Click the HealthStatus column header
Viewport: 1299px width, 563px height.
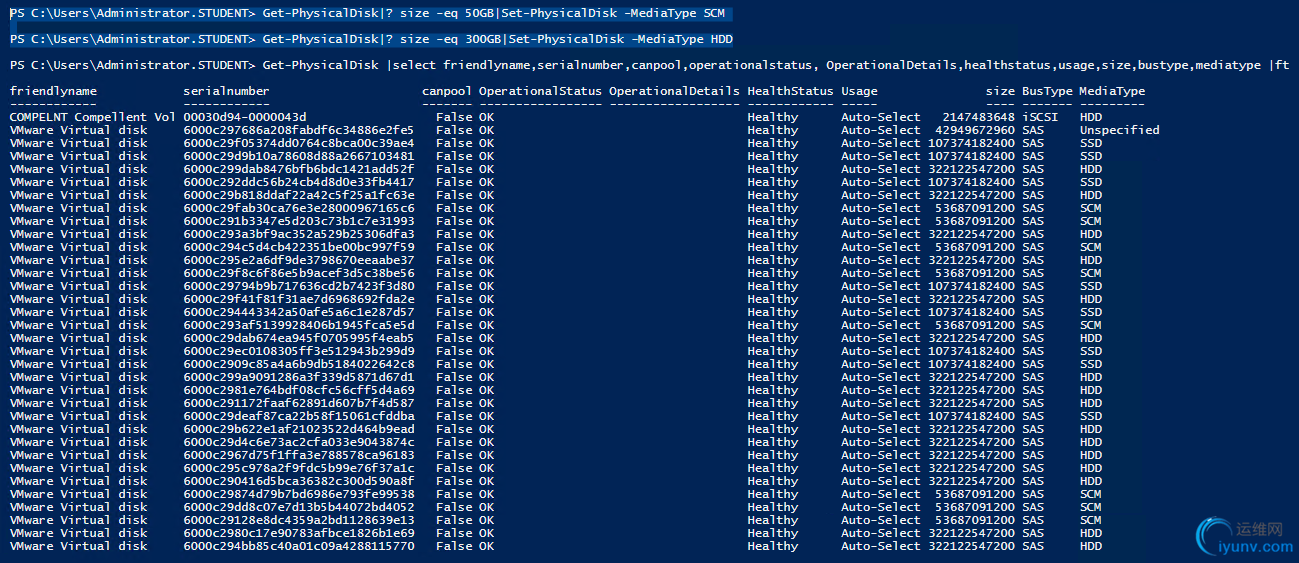pos(790,91)
